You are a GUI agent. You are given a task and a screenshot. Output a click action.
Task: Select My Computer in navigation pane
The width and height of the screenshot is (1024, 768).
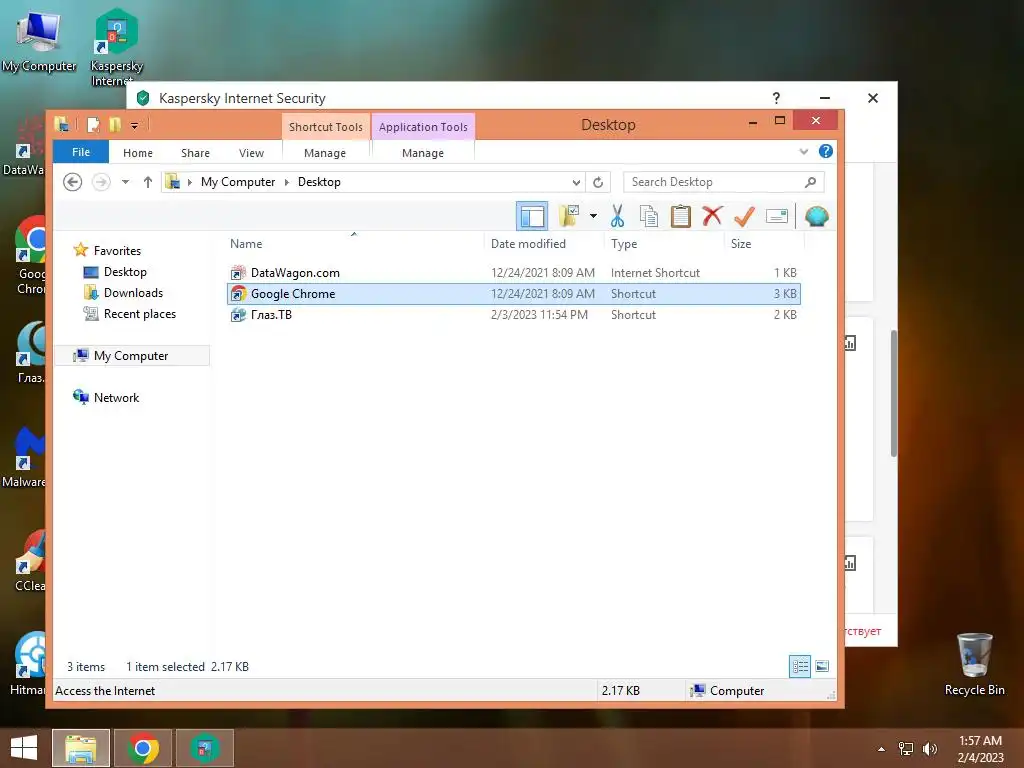[x=131, y=356]
